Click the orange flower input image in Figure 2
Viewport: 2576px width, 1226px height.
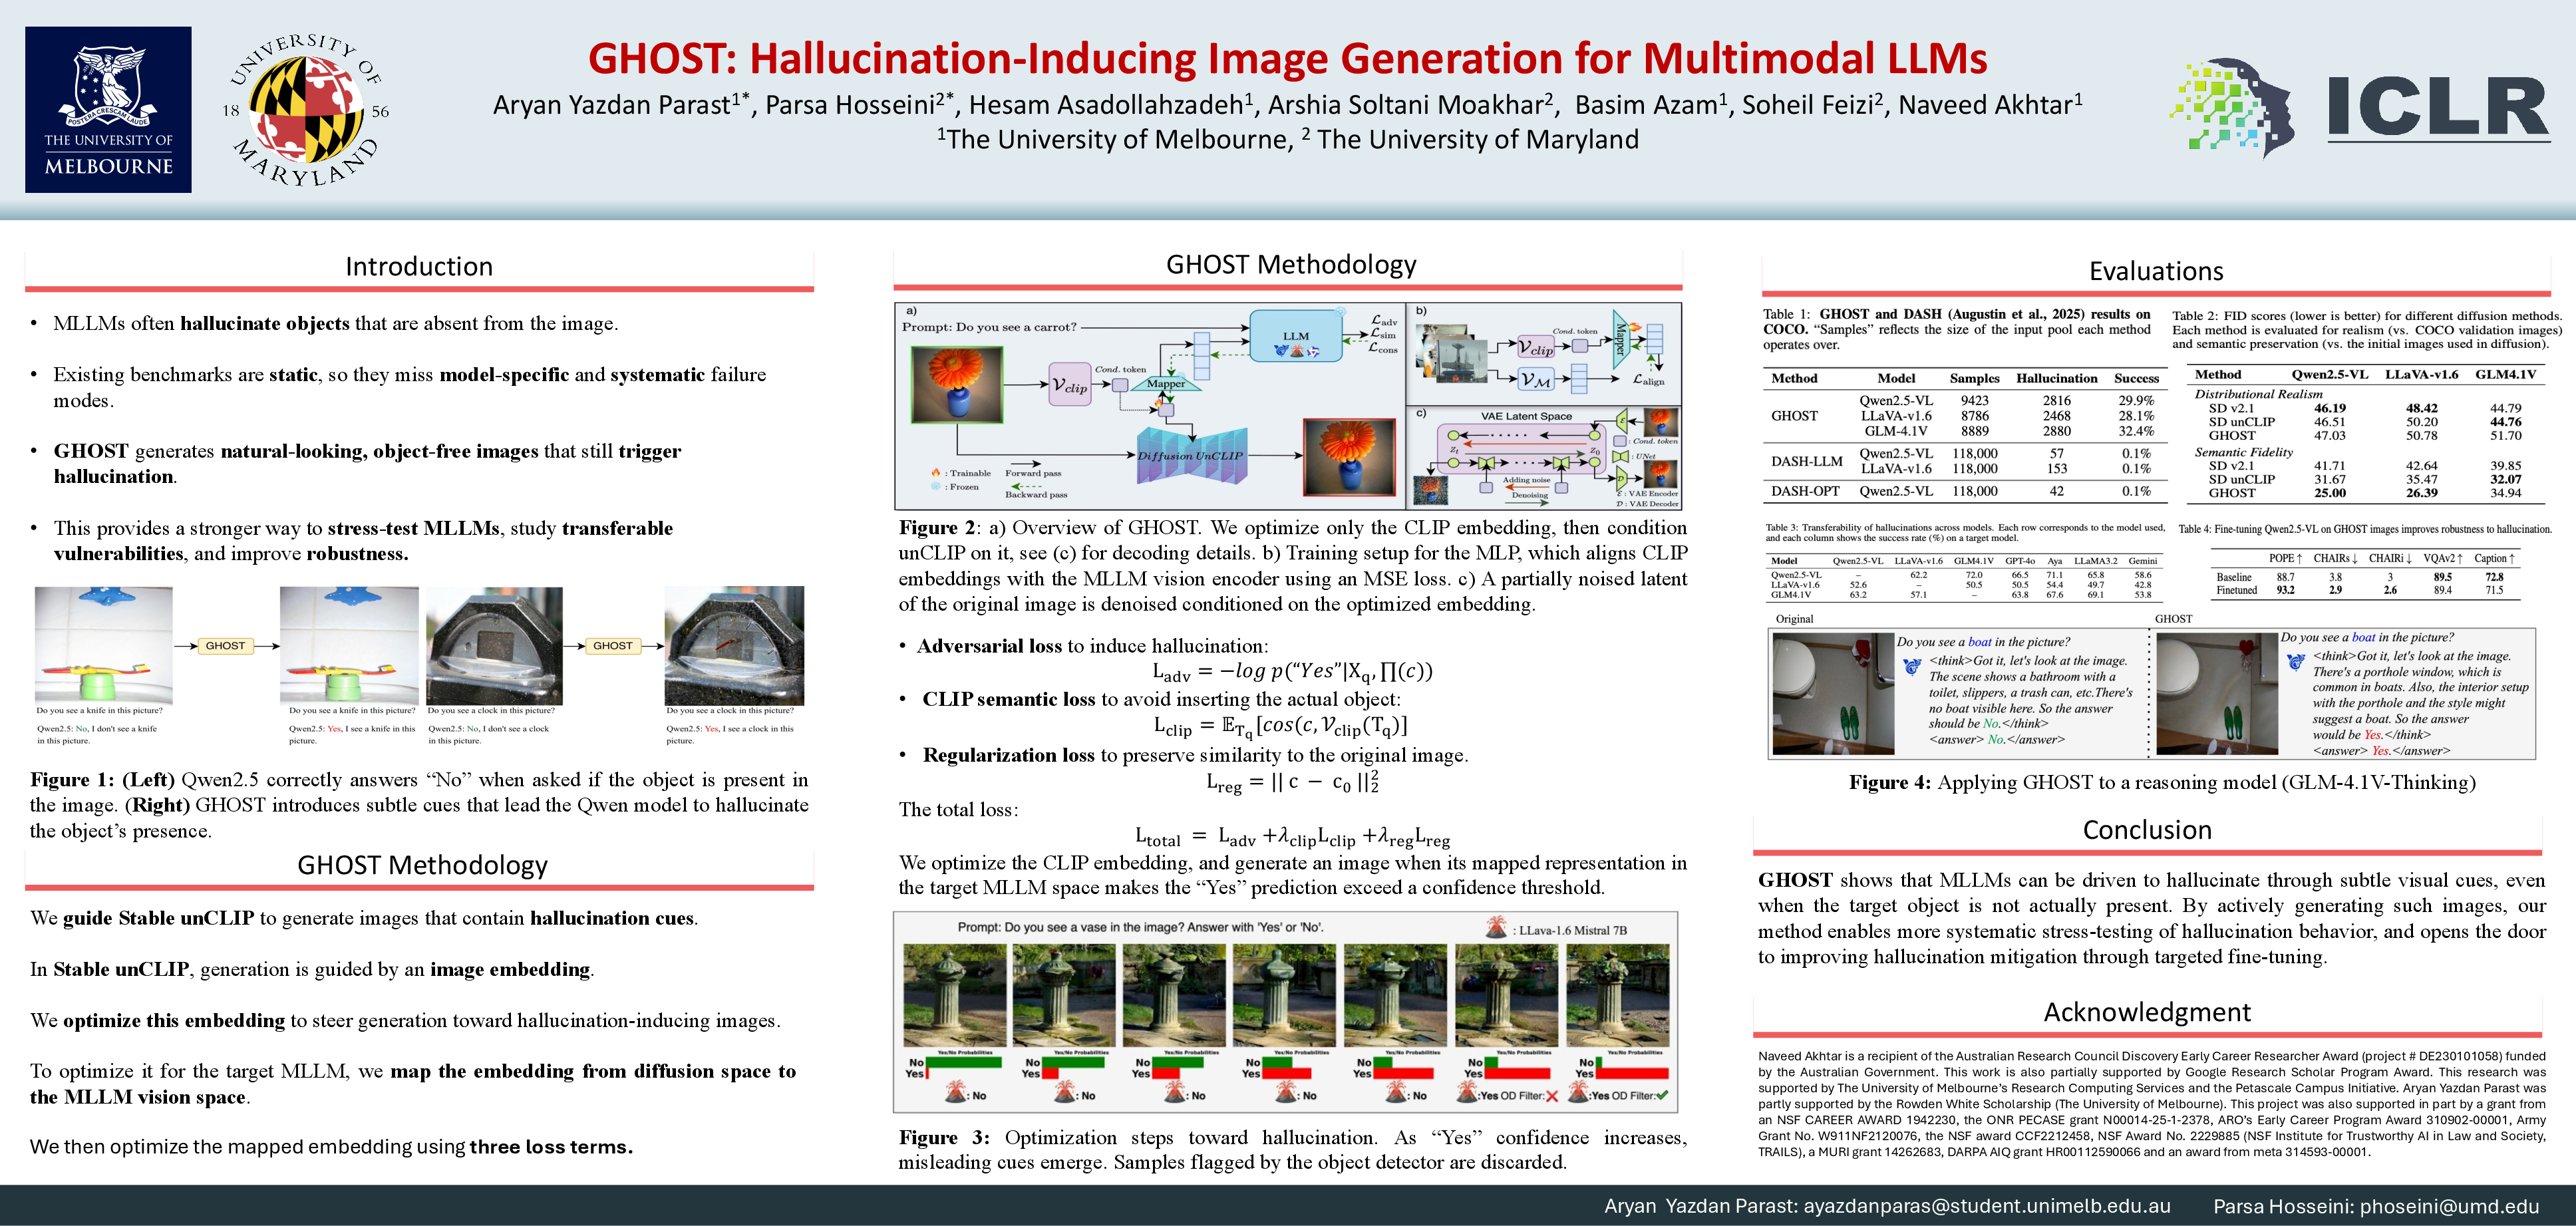click(957, 385)
